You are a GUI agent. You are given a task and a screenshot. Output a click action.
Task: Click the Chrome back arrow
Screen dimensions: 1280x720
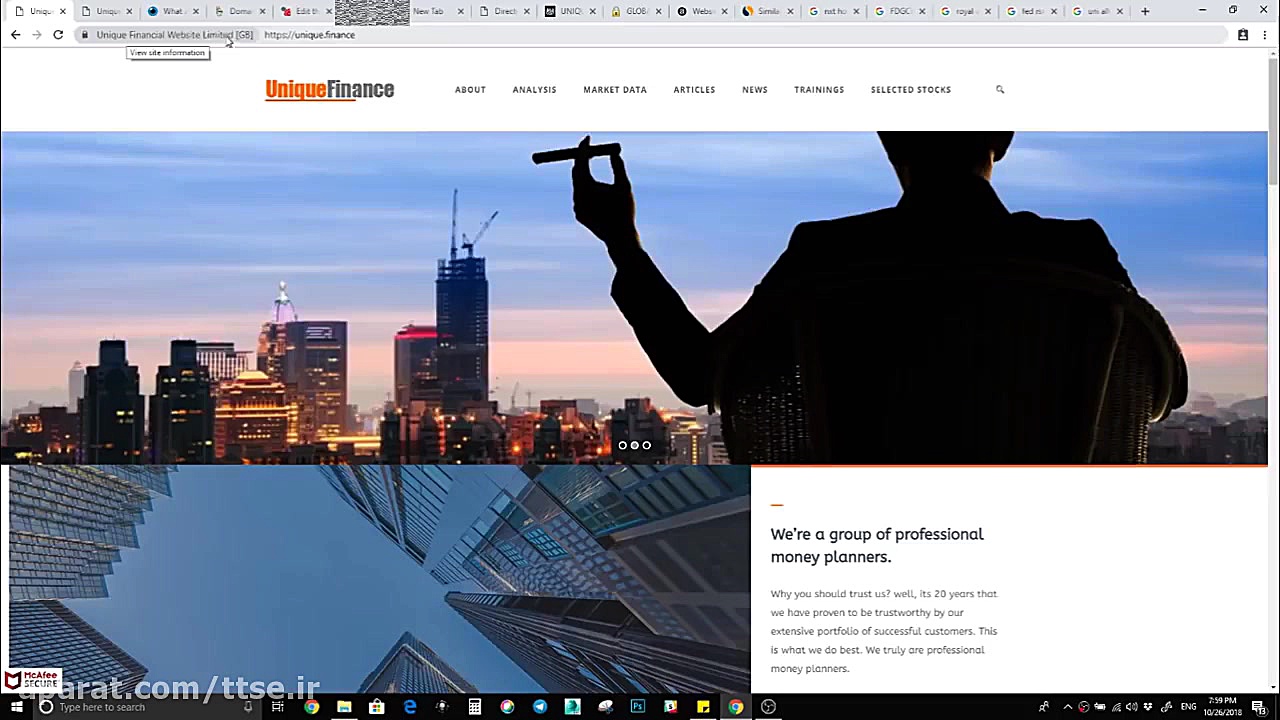15,35
